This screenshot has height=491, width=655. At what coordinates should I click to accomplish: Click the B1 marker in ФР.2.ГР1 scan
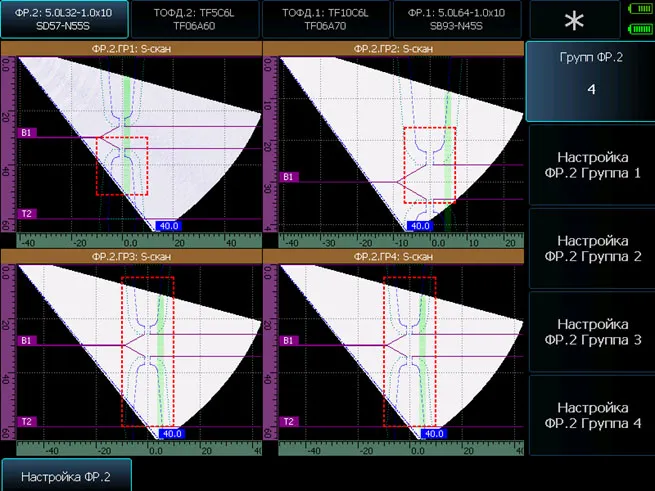pyautogui.click(x=27, y=131)
